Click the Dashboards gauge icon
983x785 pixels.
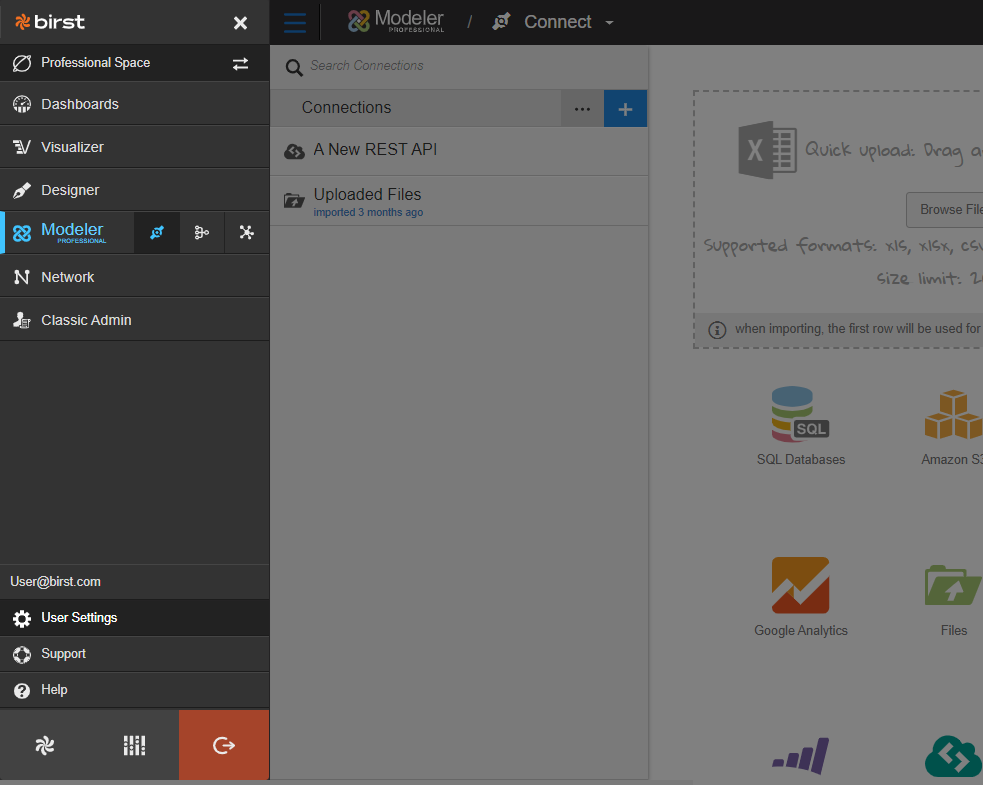pos(22,104)
